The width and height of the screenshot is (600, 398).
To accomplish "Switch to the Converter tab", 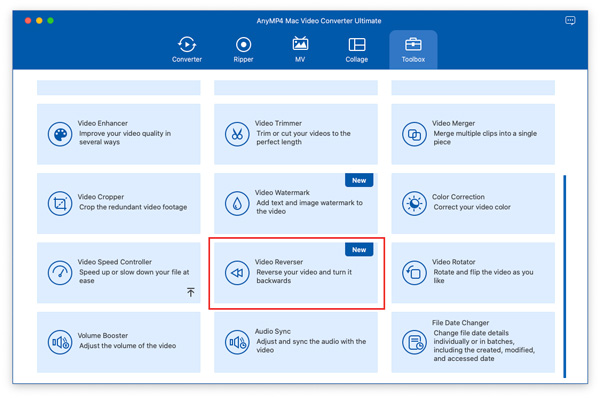I will (187, 50).
